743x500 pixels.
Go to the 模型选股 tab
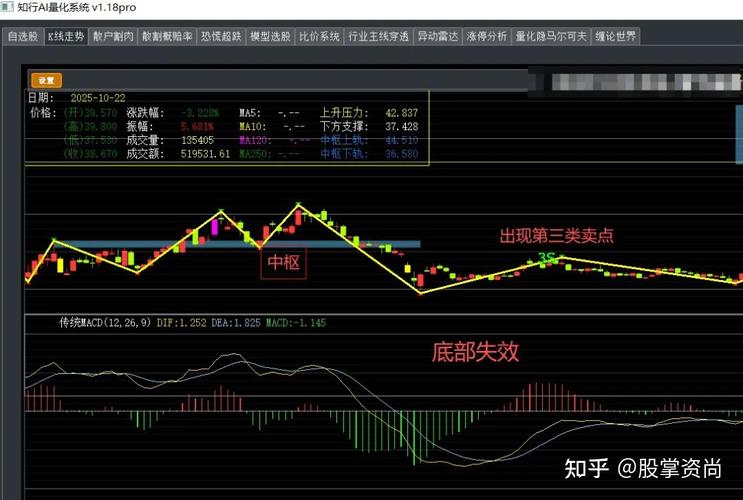click(271, 36)
